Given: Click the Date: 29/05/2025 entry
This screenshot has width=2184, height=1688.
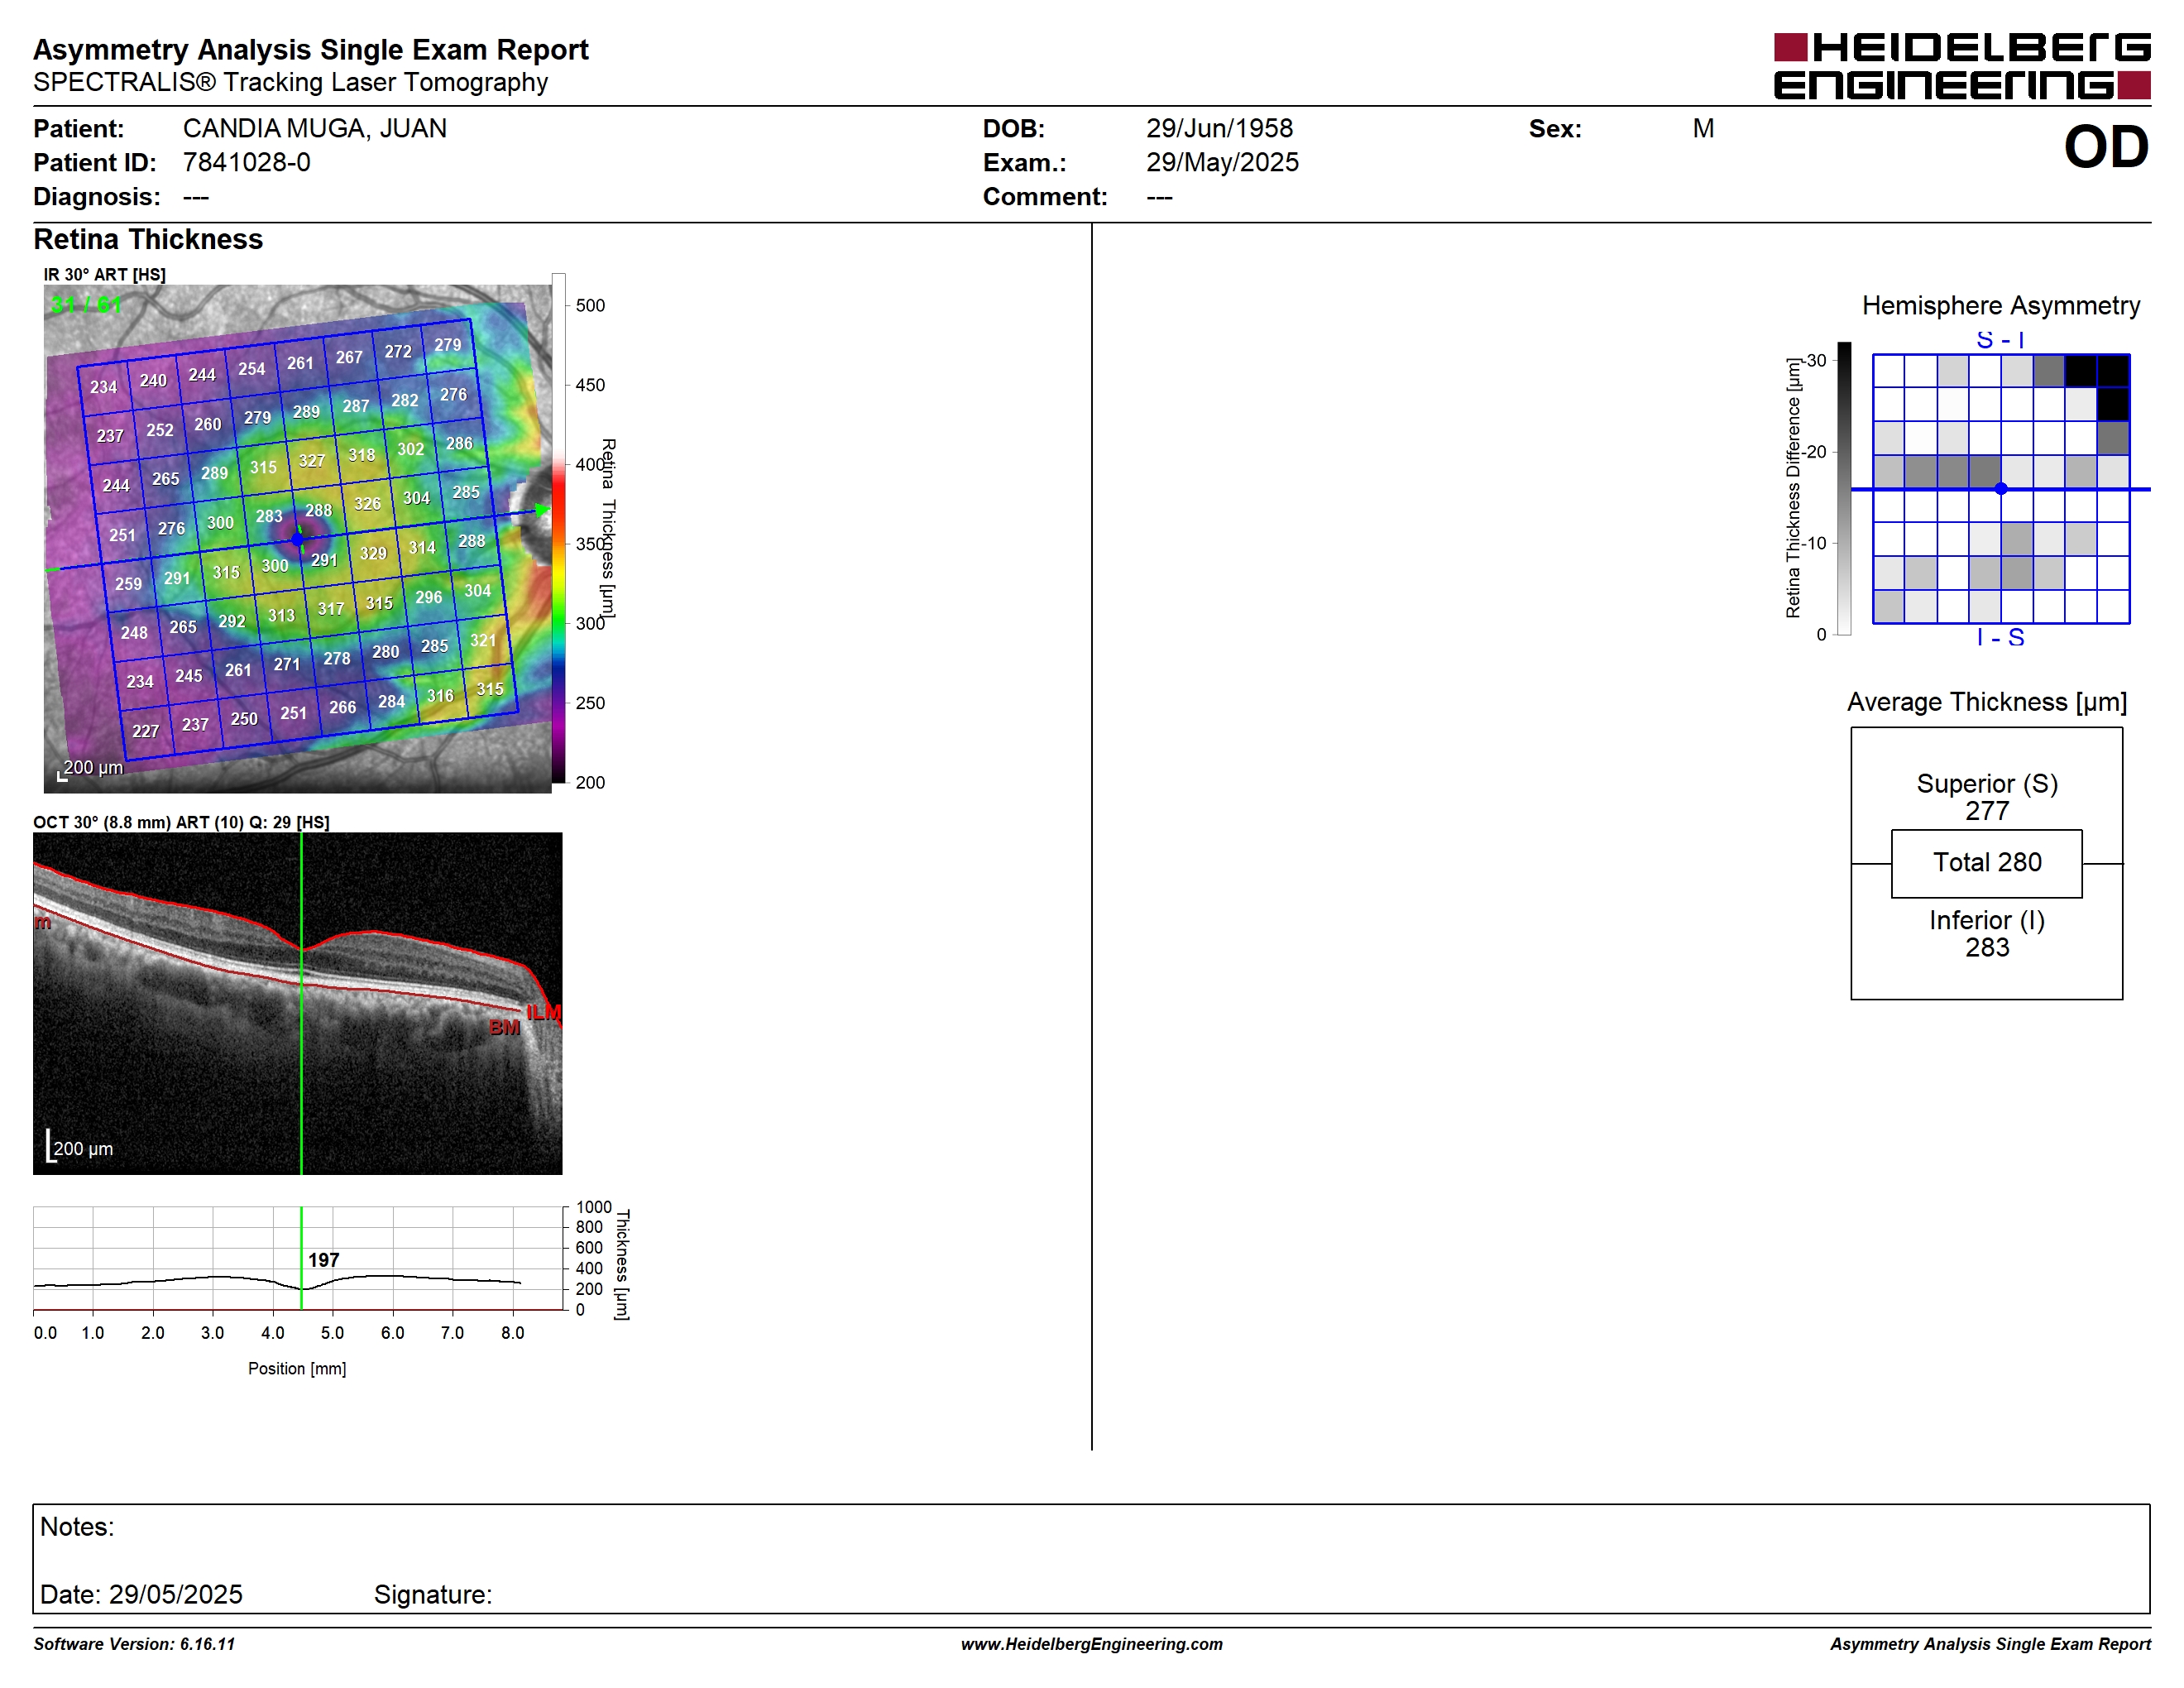Looking at the screenshot, I should (141, 1594).
